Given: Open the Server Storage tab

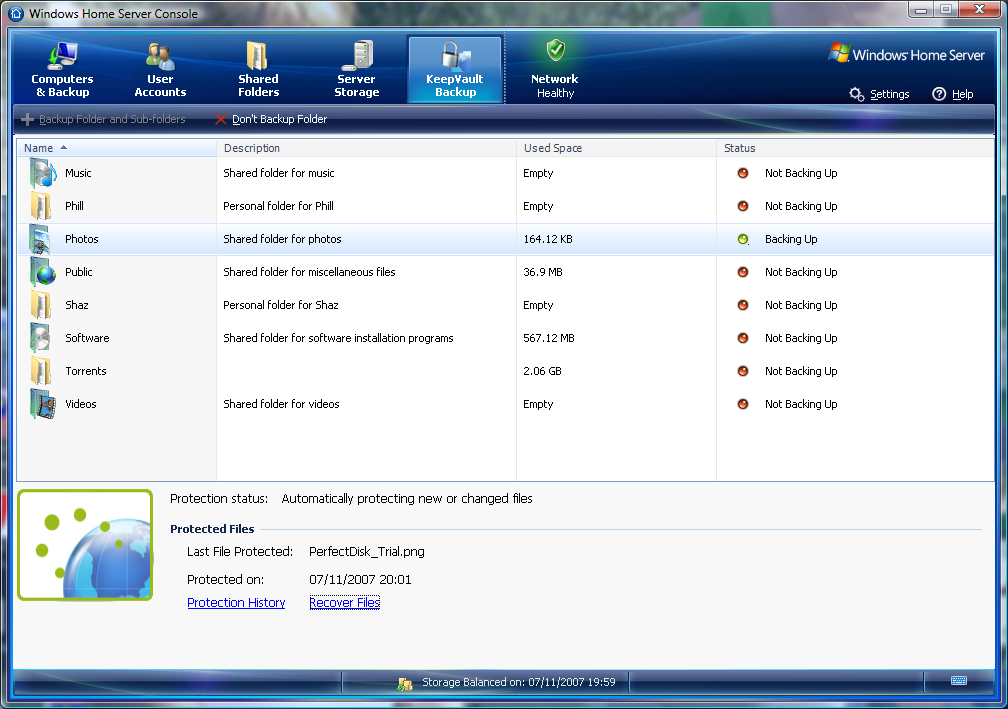Looking at the screenshot, I should pos(357,69).
